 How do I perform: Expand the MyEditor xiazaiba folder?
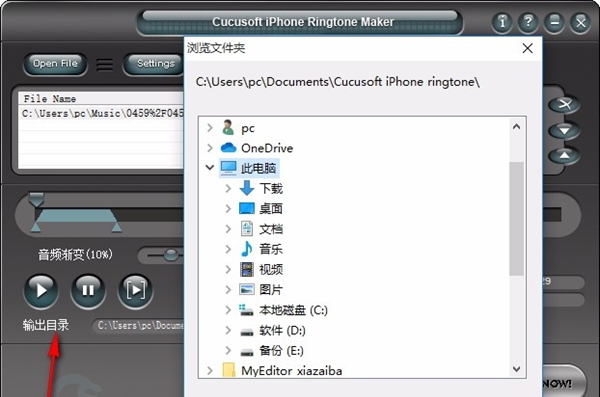coord(210,371)
